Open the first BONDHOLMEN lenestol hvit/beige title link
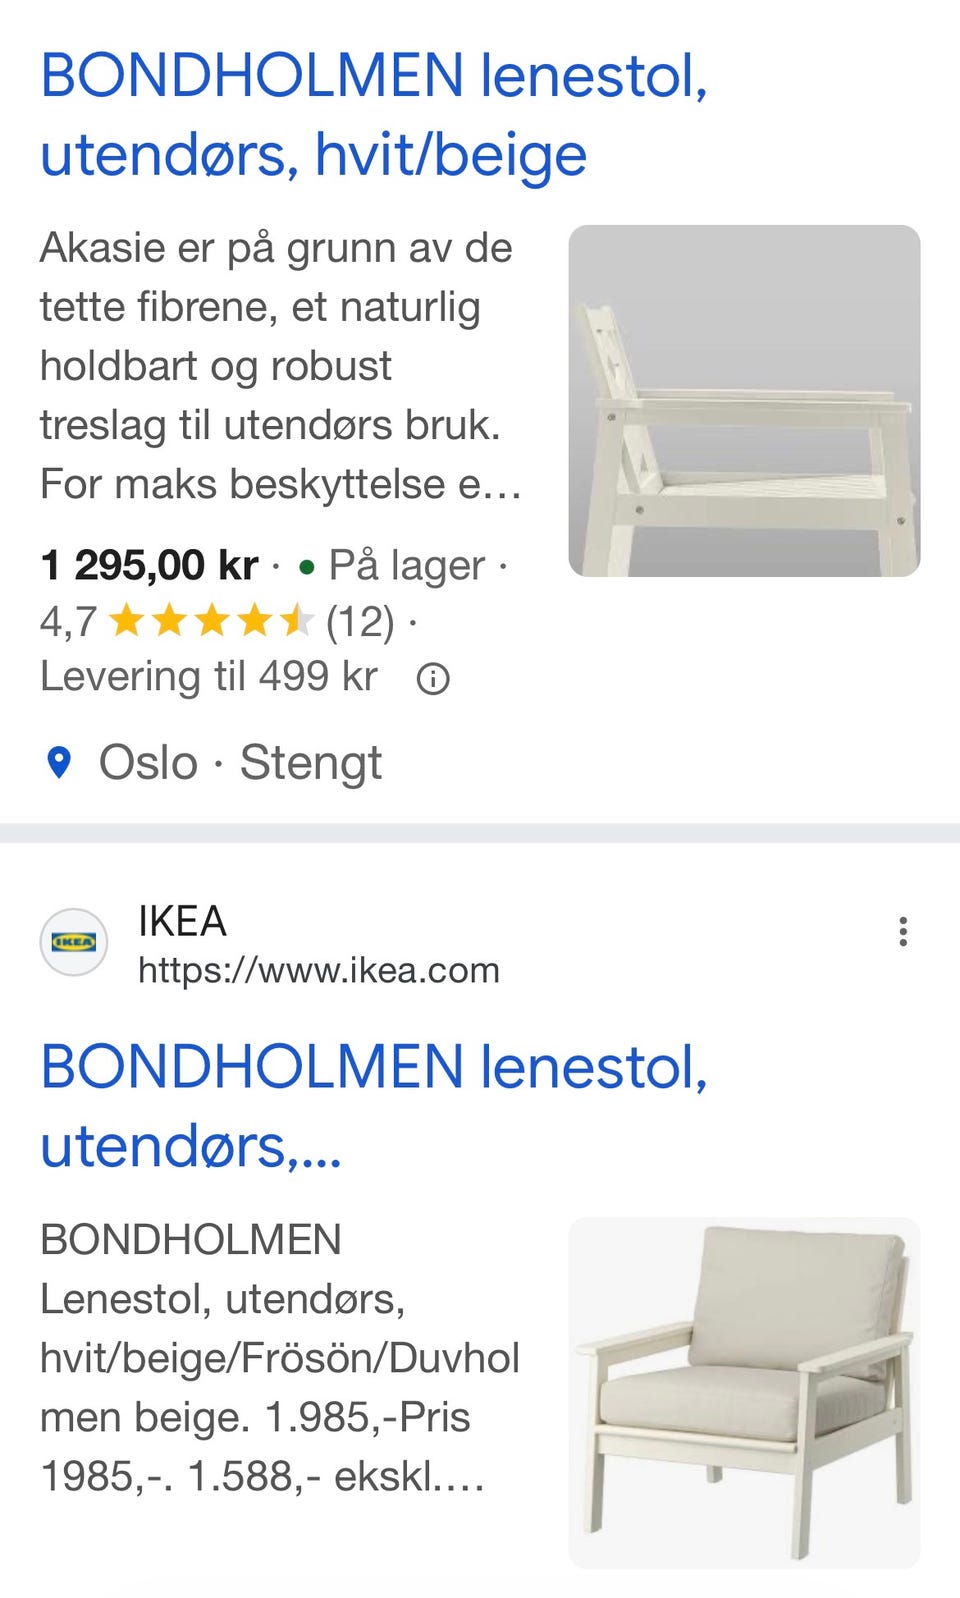 (x=373, y=115)
